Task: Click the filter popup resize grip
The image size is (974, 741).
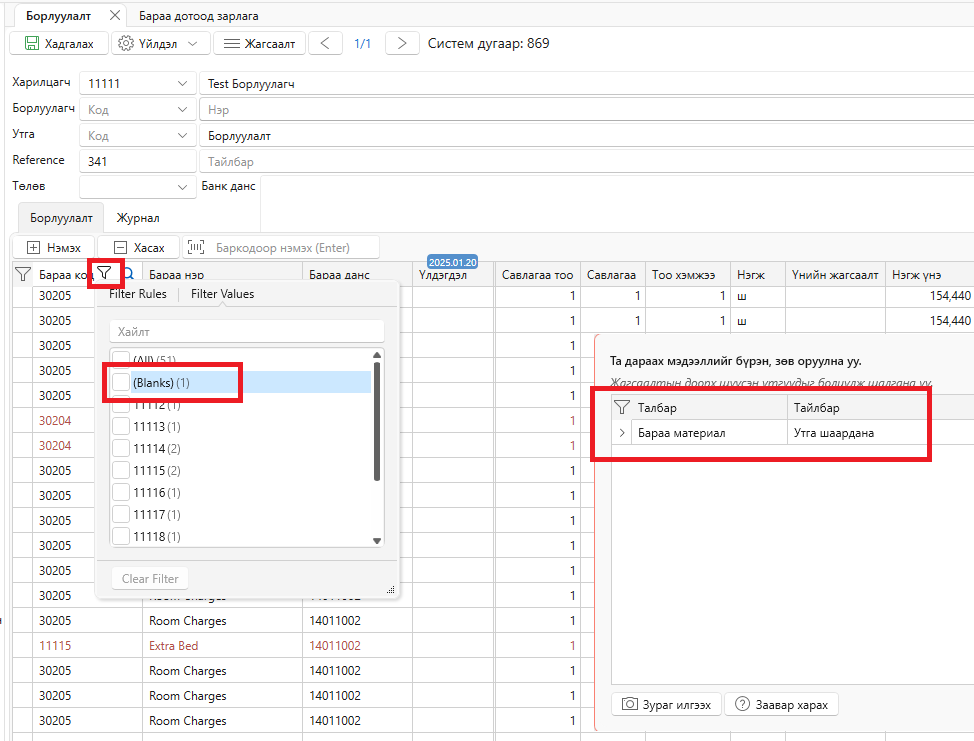Action: tap(391, 590)
